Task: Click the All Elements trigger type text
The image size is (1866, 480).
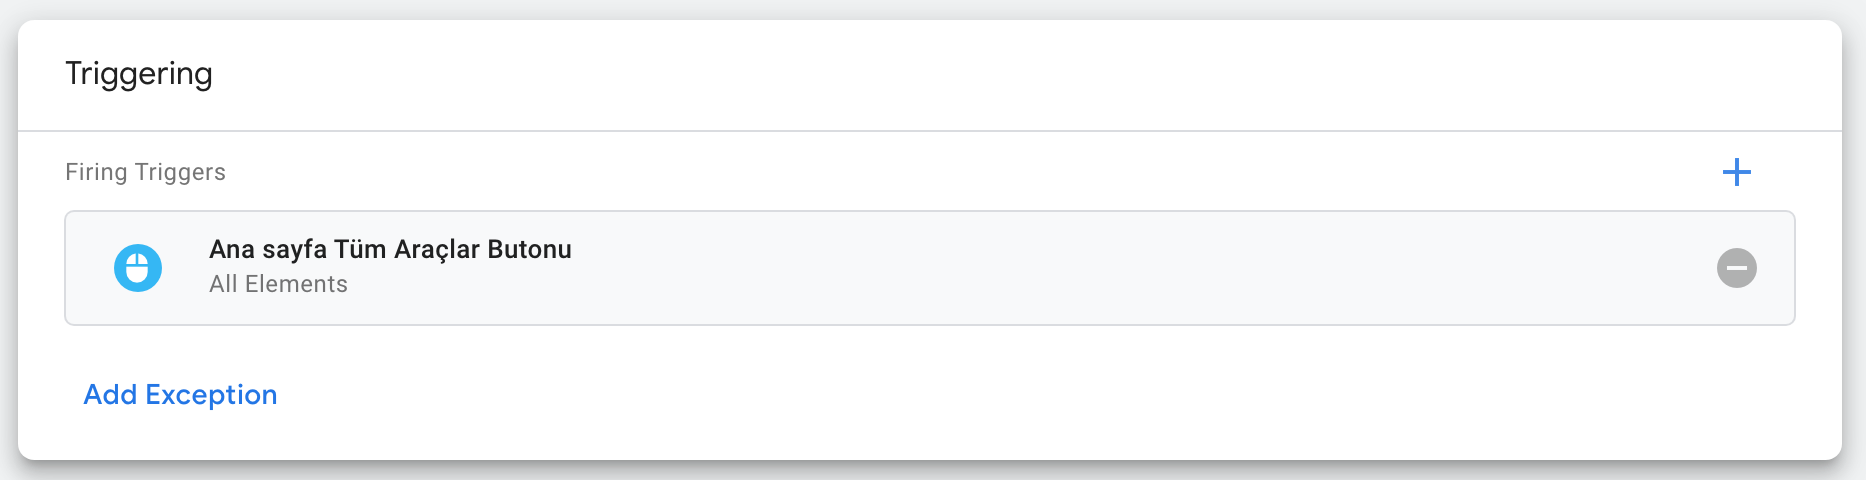Action: pos(278,284)
